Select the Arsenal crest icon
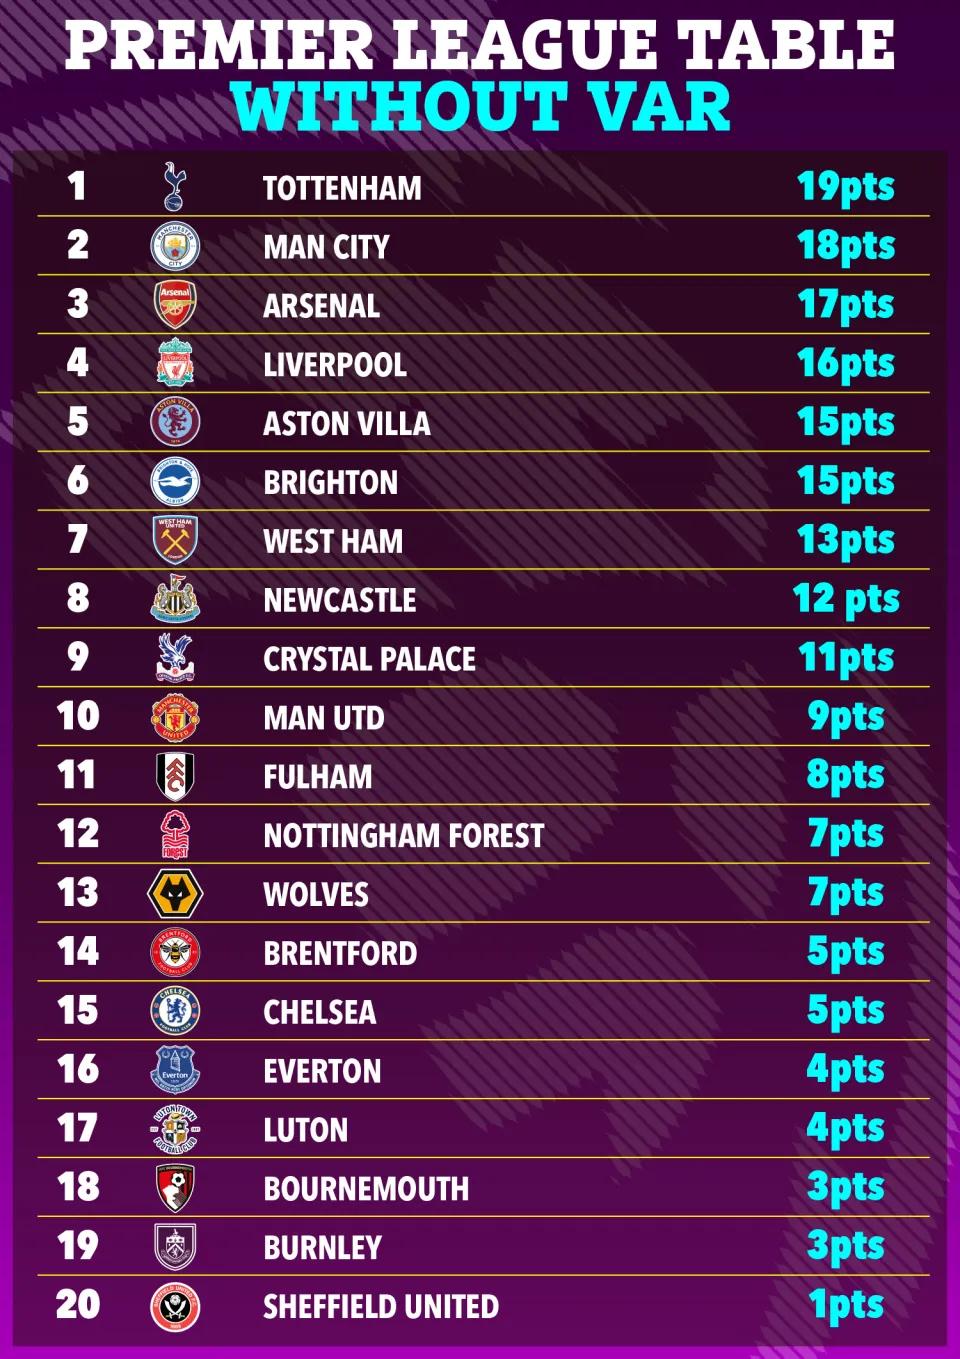Viewport: 960px width, 1359px height. (x=175, y=305)
